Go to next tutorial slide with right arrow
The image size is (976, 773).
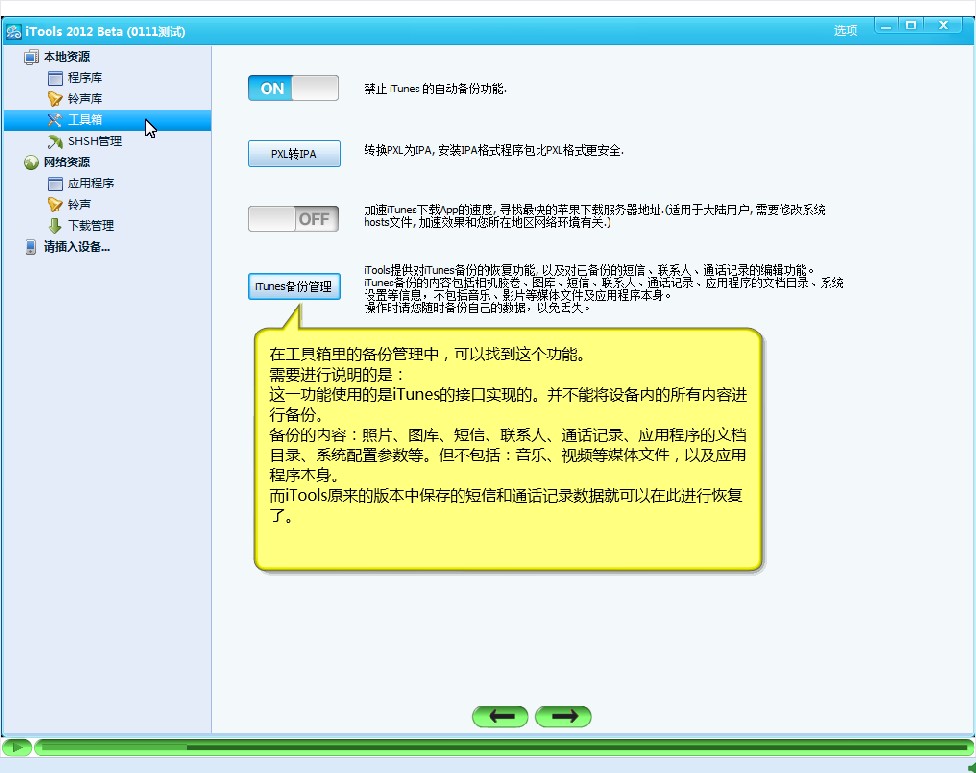[563, 716]
